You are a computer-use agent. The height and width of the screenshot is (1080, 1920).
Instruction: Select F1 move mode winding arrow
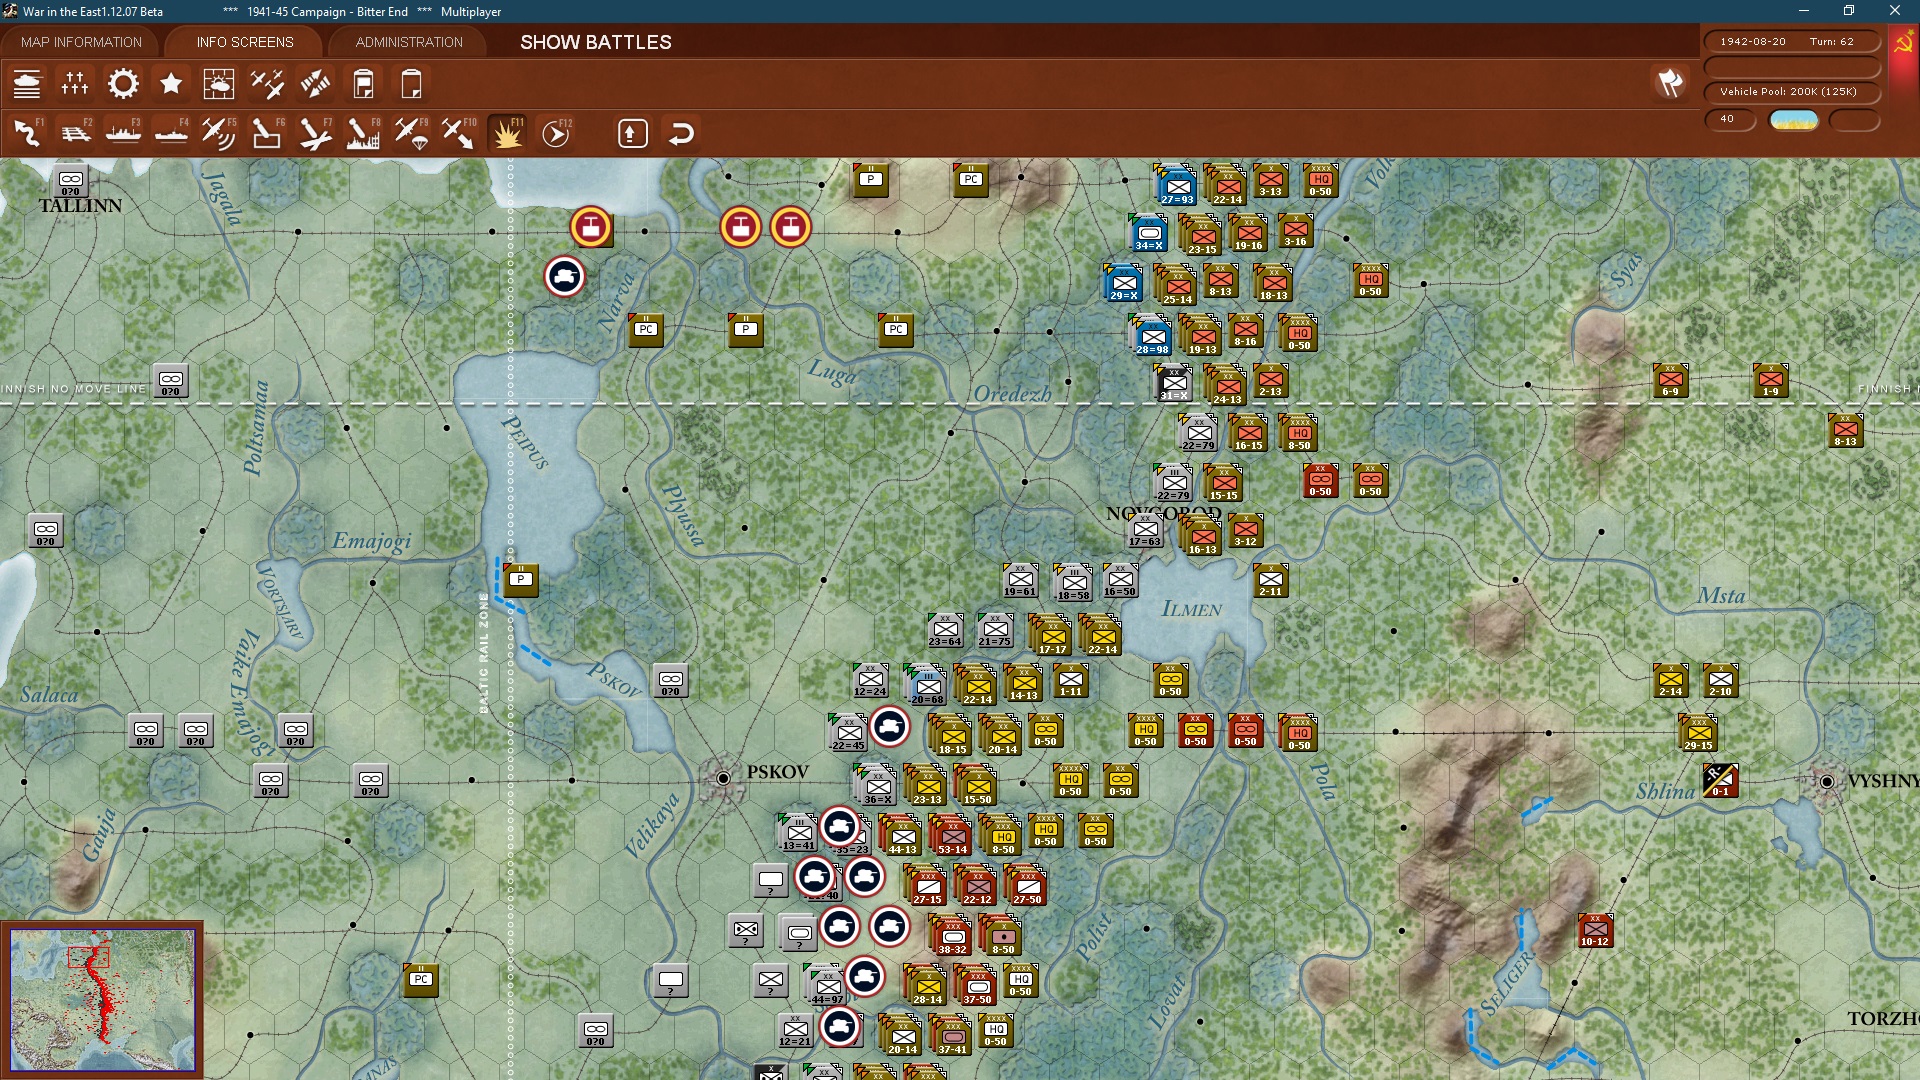coord(27,133)
